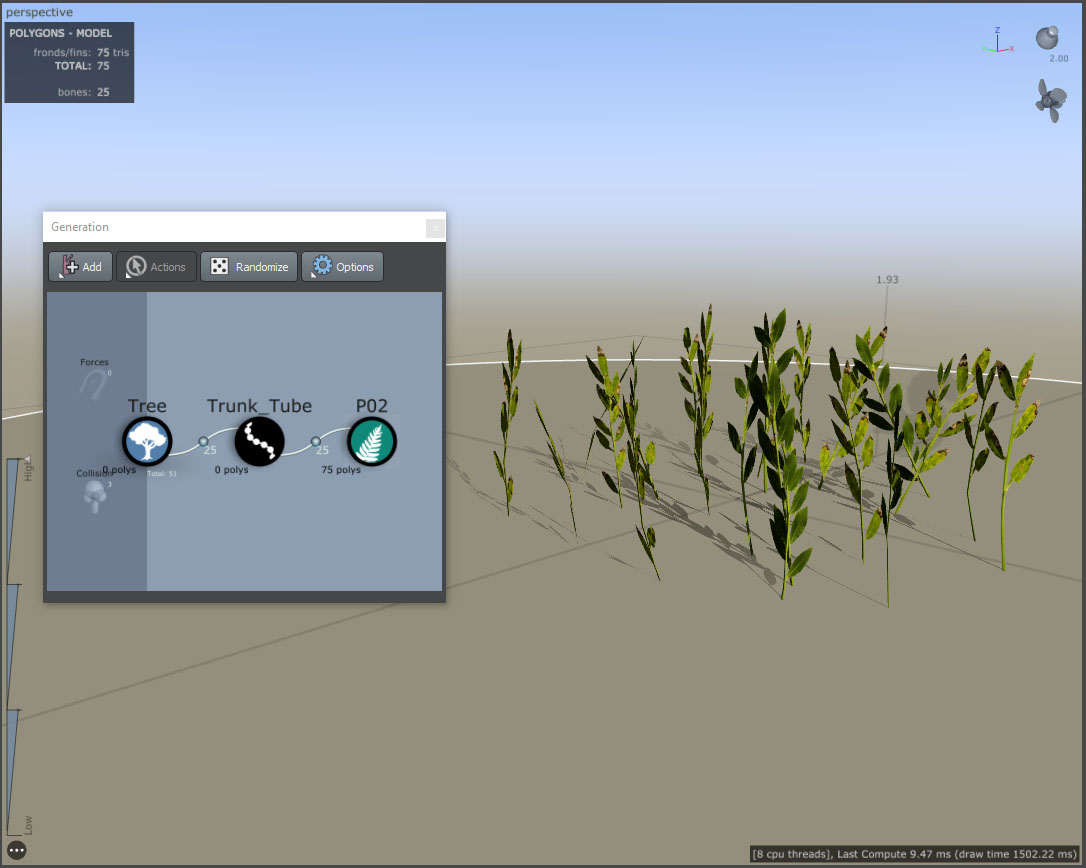The width and height of the screenshot is (1086, 868).
Task: Click the ellipsis button in bottom-left corner
Action: (x=17, y=850)
